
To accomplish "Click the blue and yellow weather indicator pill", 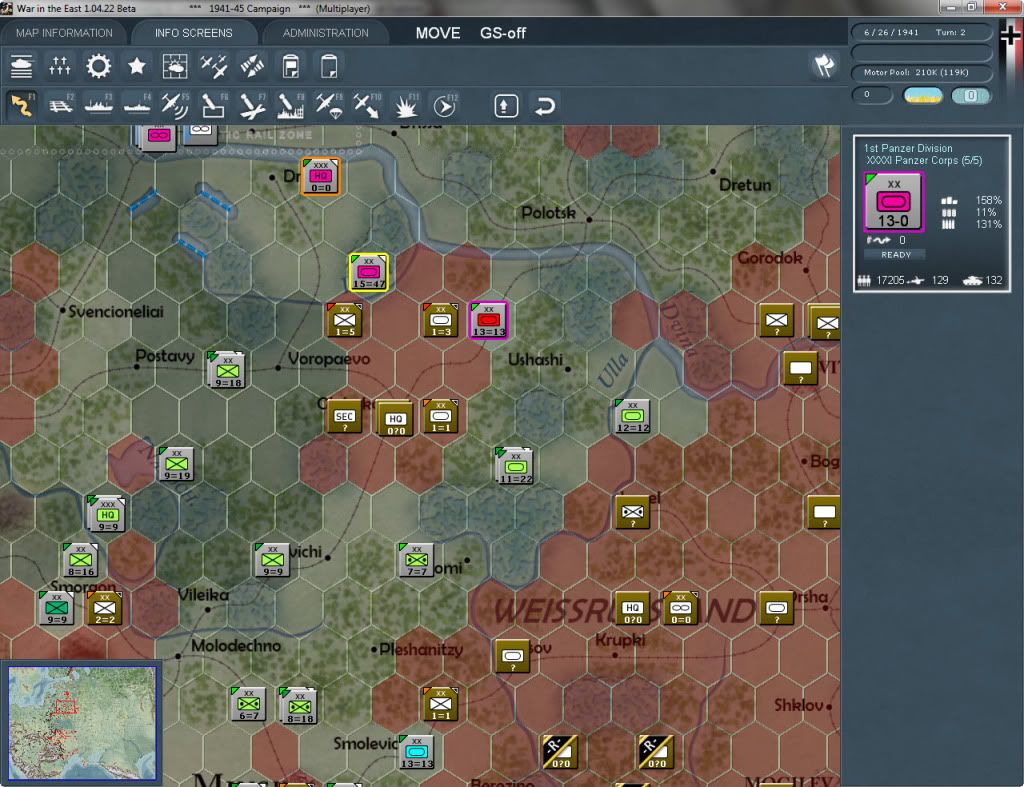I will tap(922, 95).
